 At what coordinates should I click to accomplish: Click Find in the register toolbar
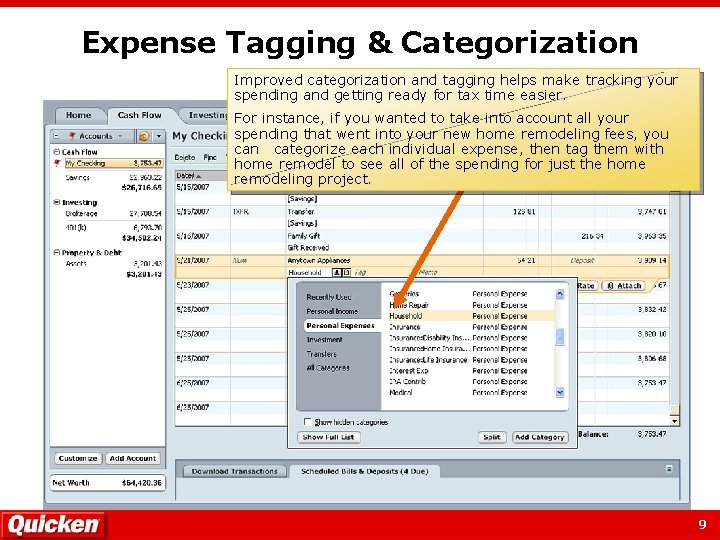(x=210, y=158)
